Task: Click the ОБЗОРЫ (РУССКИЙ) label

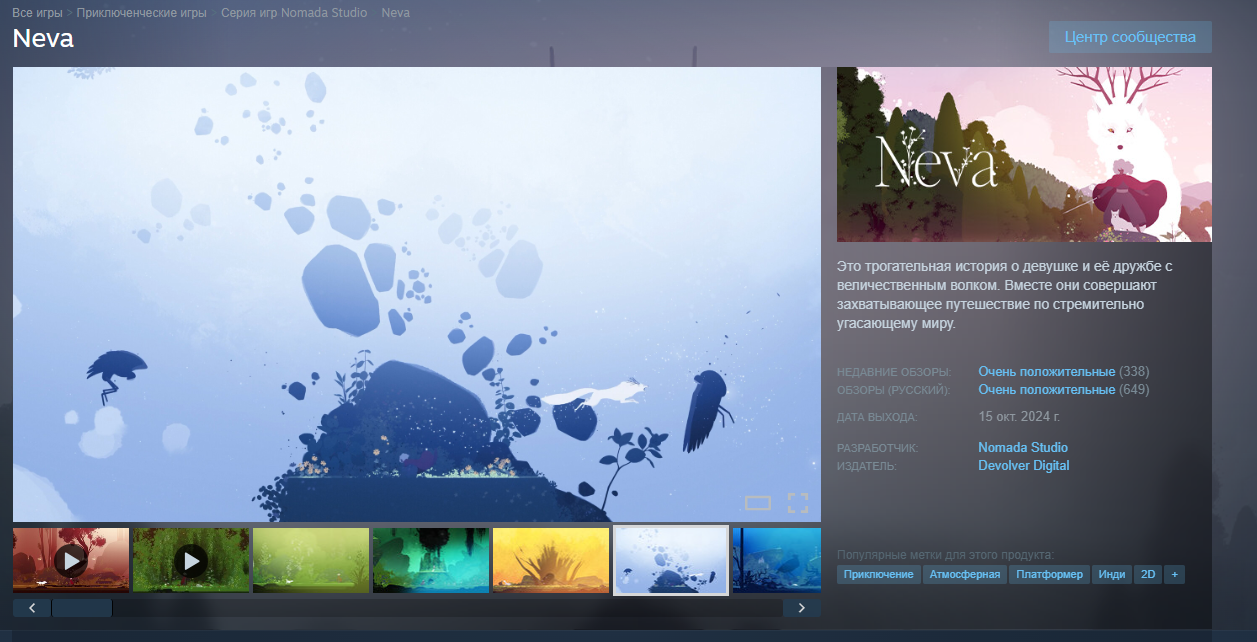Action: coord(893,390)
